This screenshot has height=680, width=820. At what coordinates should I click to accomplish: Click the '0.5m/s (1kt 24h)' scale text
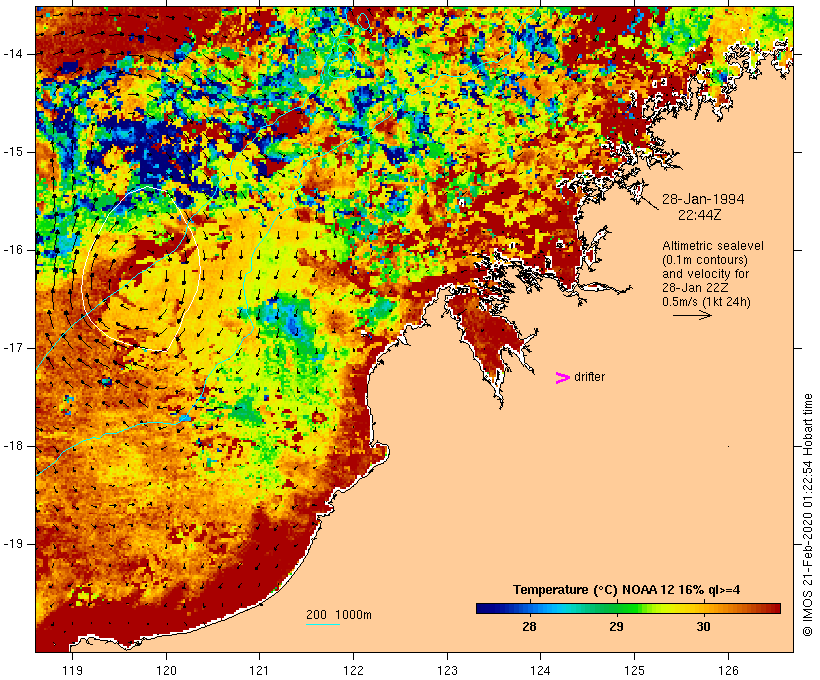pos(706,302)
